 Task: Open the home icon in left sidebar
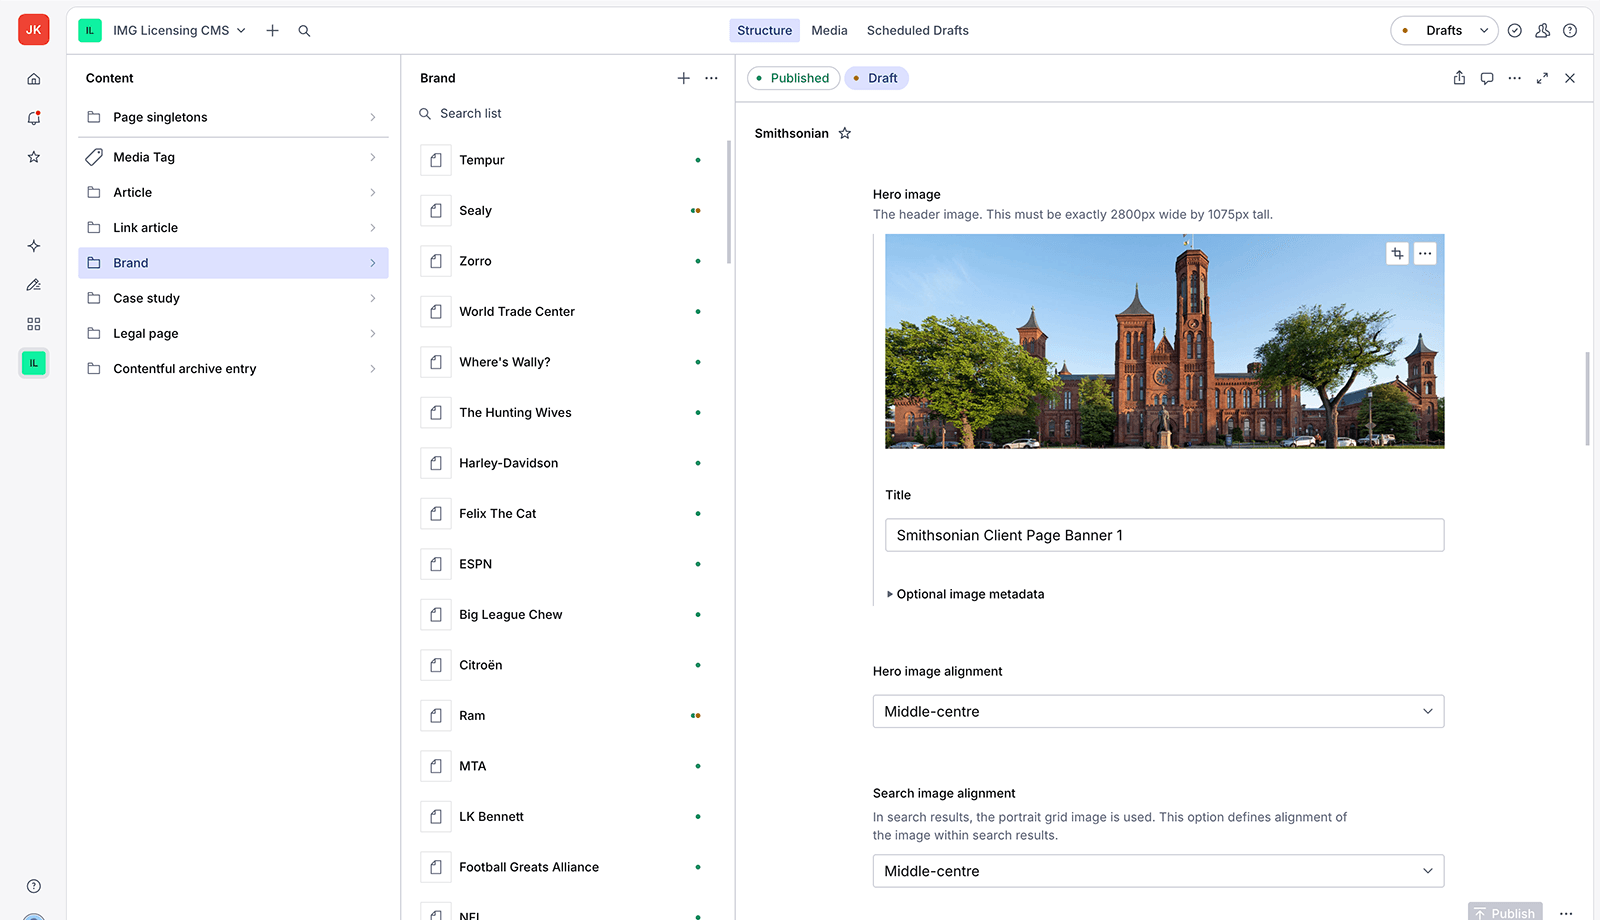coord(34,79)
